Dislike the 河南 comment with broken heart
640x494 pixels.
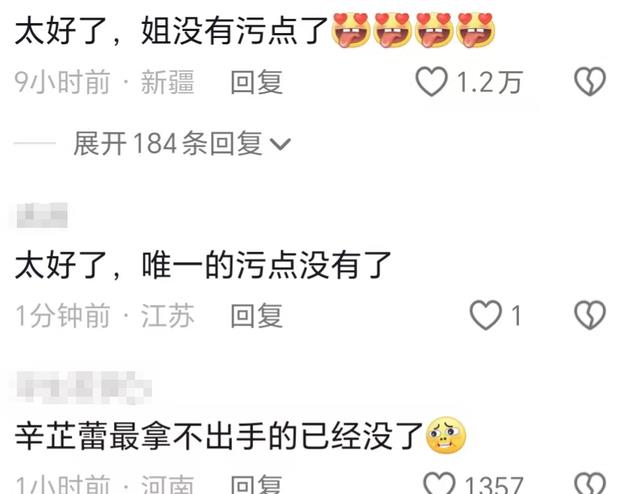[590, 484]
